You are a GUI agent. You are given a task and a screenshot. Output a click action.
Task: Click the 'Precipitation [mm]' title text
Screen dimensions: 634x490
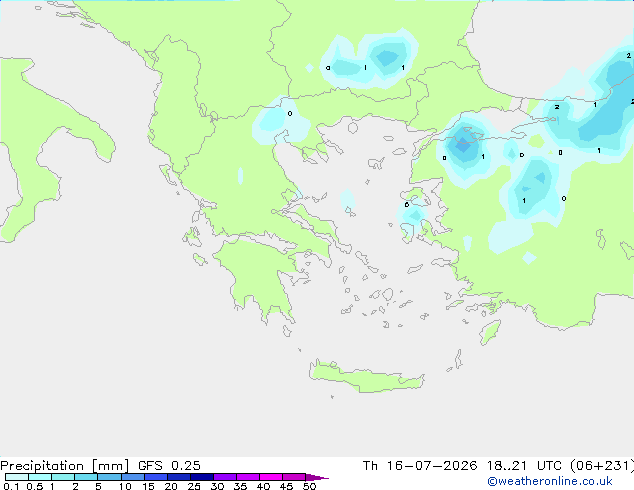coord(65,466)
